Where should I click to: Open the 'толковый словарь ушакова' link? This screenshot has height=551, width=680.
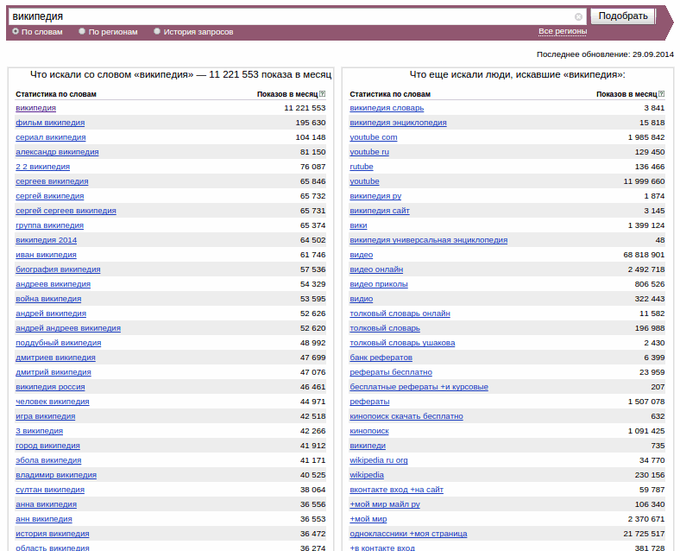(402, 343)
